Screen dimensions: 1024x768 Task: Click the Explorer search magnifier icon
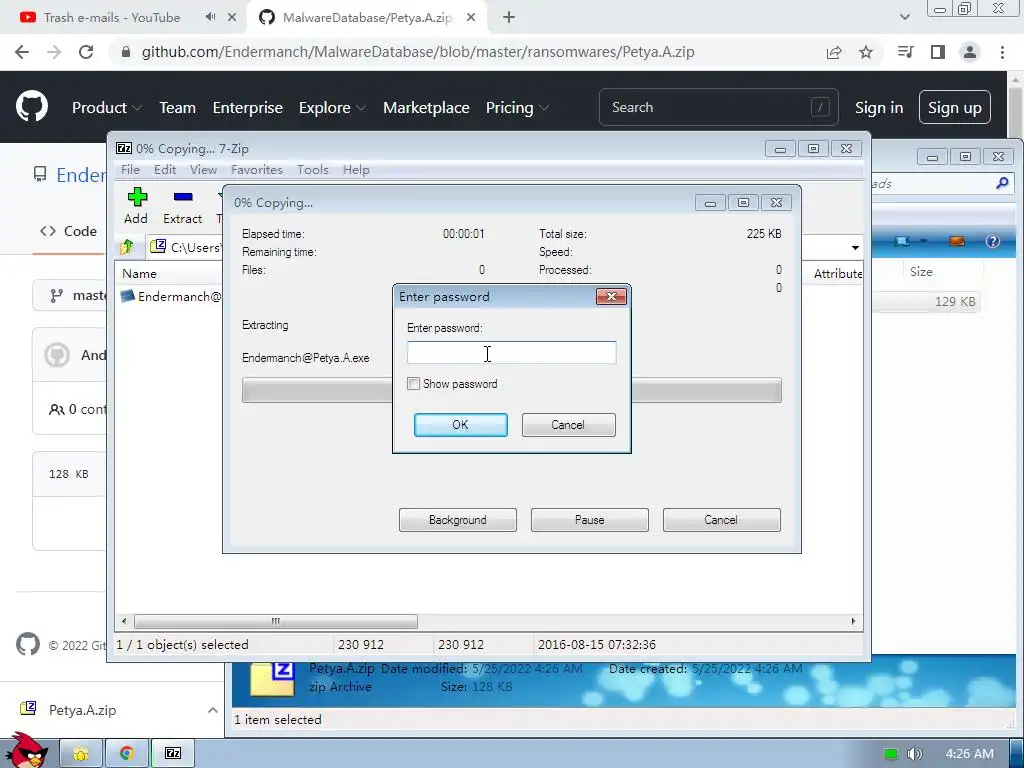(x=1002, y=184)
